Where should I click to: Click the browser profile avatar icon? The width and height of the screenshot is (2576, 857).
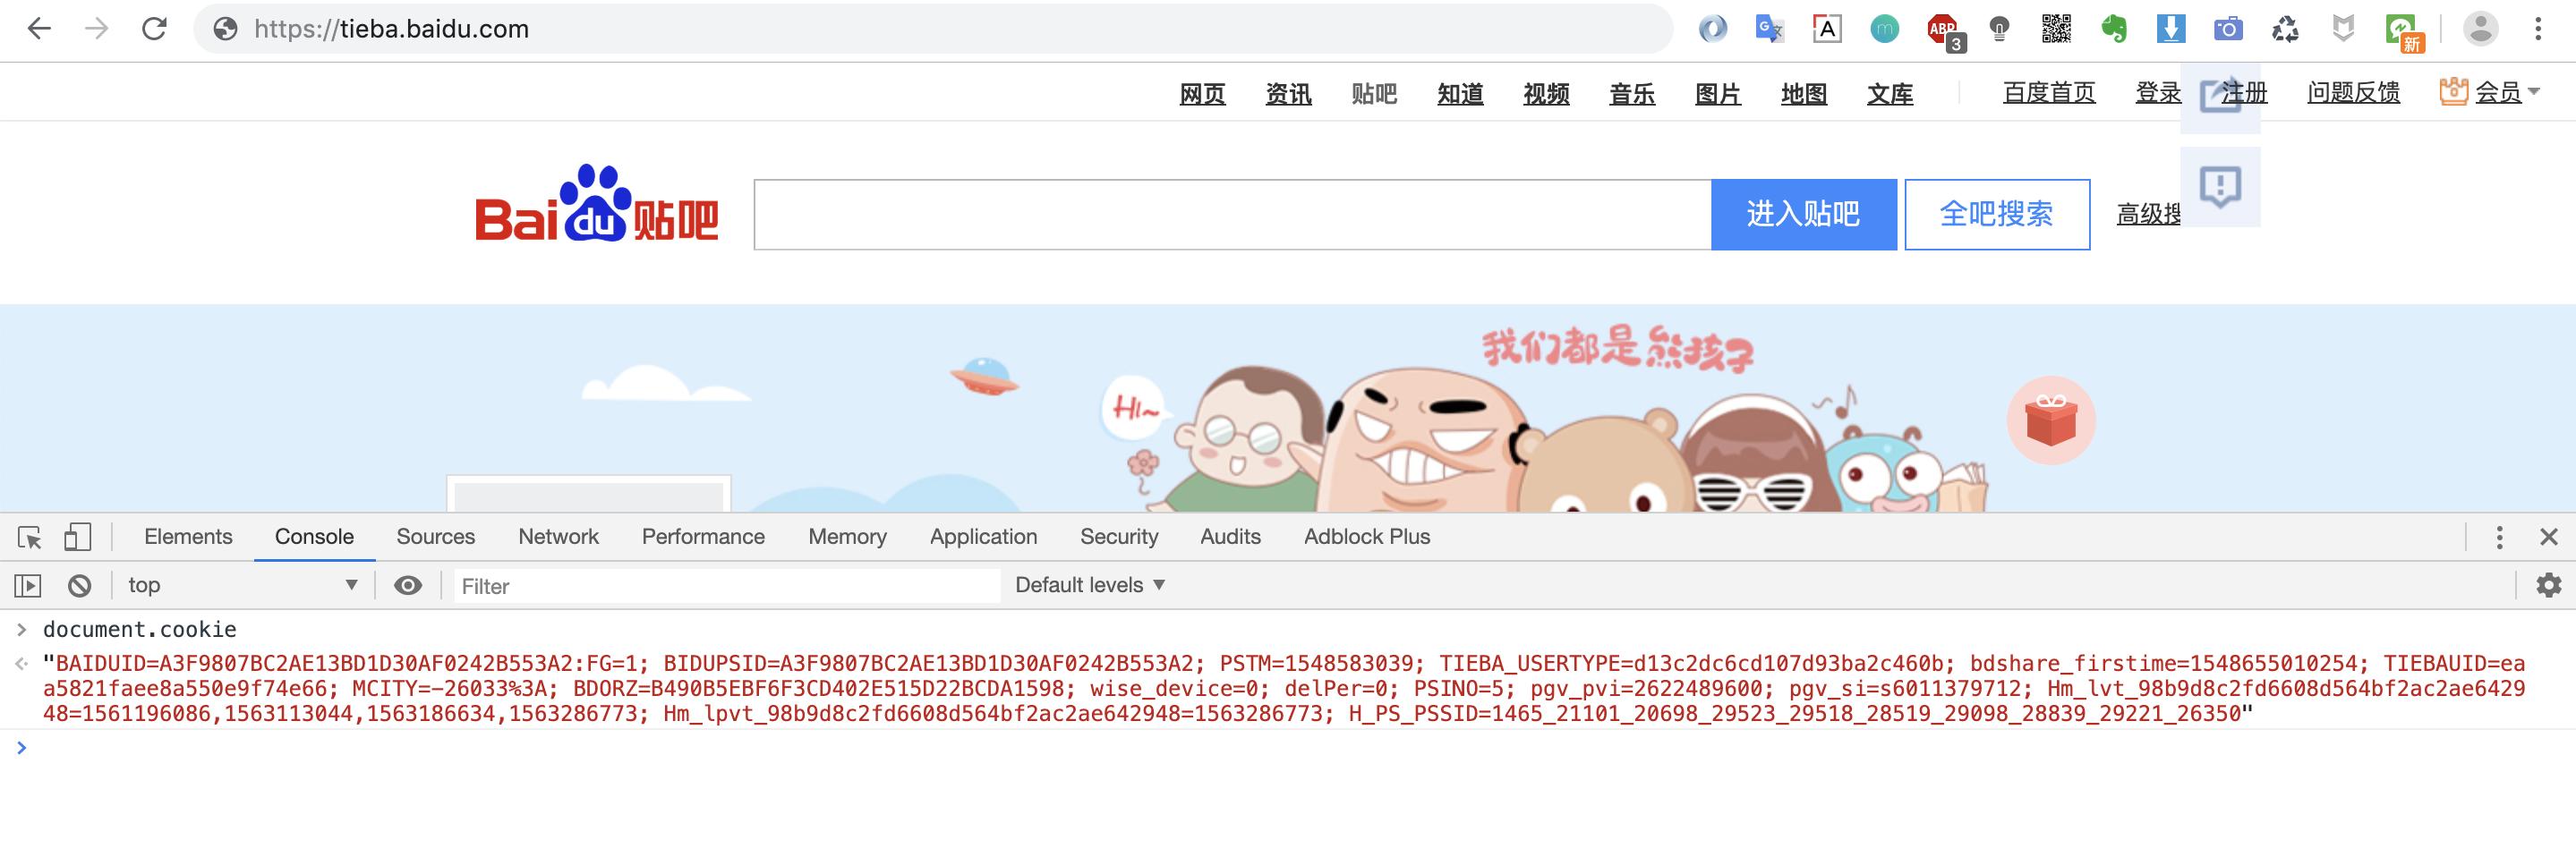tap(2478, 29)
